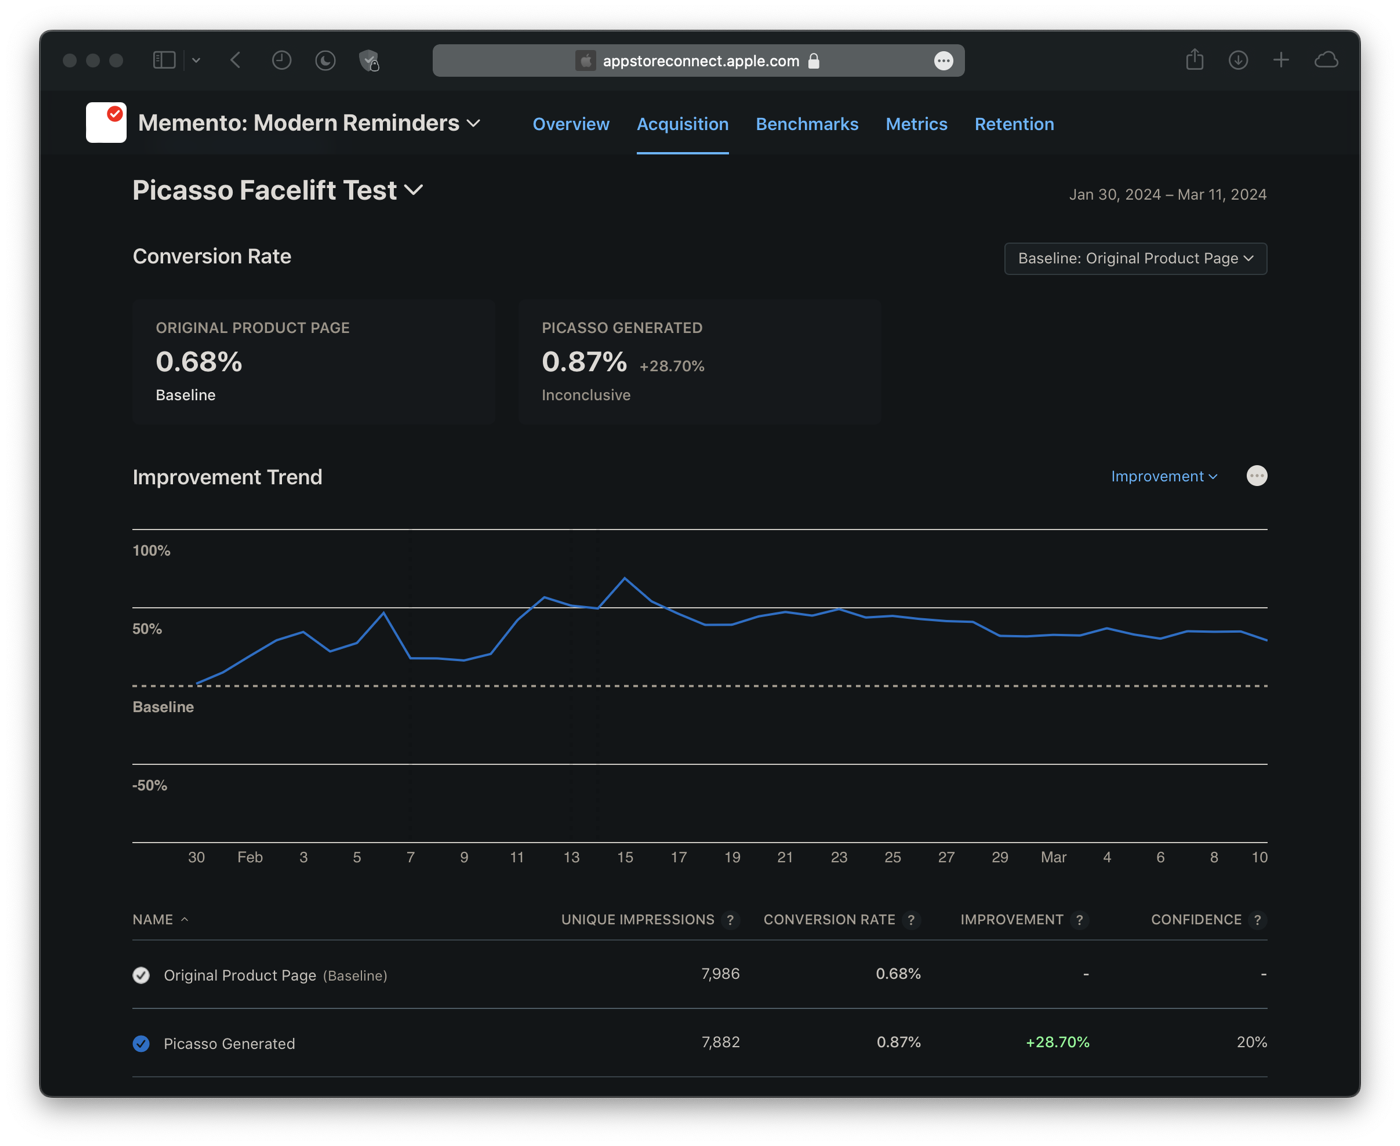Show help for Confidence column
1400x1146 pixels.
[x=1258, y=920]
